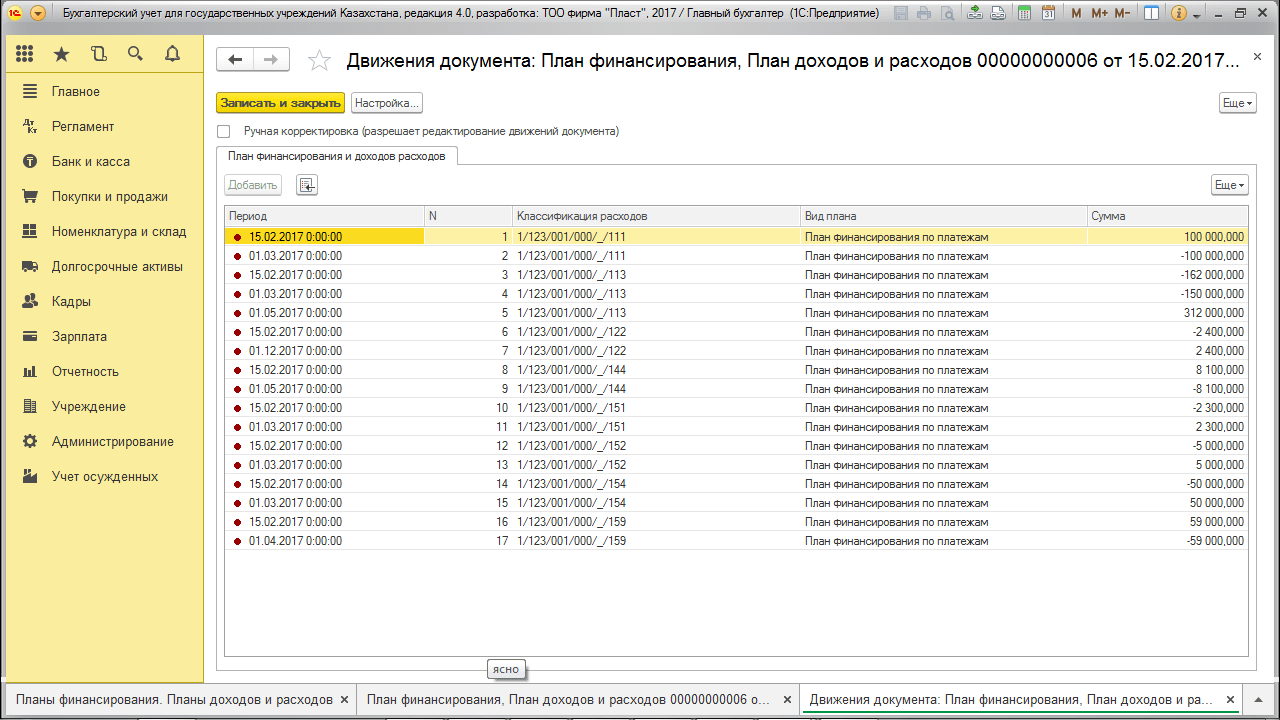Viewport: 1280px width, 720px height.
Task: Open the calendar icon in the title bar
Action: click(1047, 14)
